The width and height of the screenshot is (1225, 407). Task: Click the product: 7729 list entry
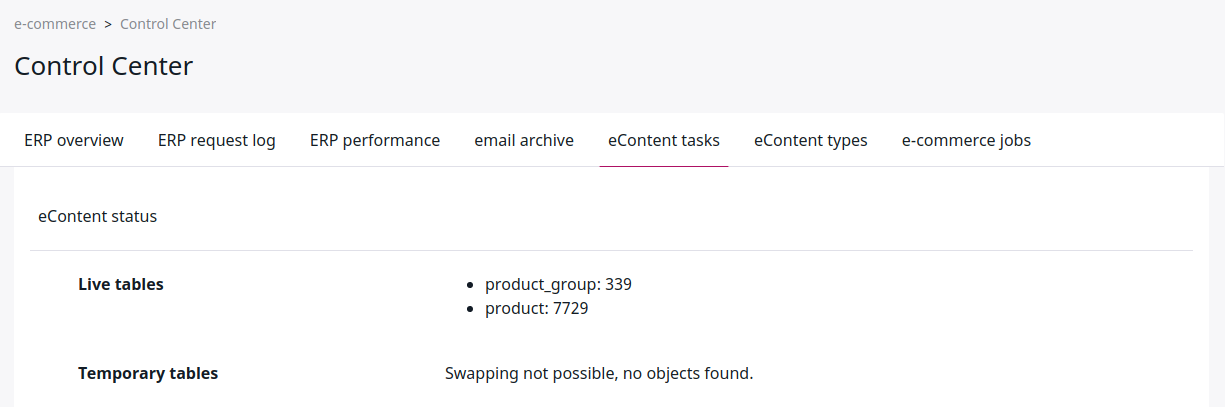coord(536,309)
